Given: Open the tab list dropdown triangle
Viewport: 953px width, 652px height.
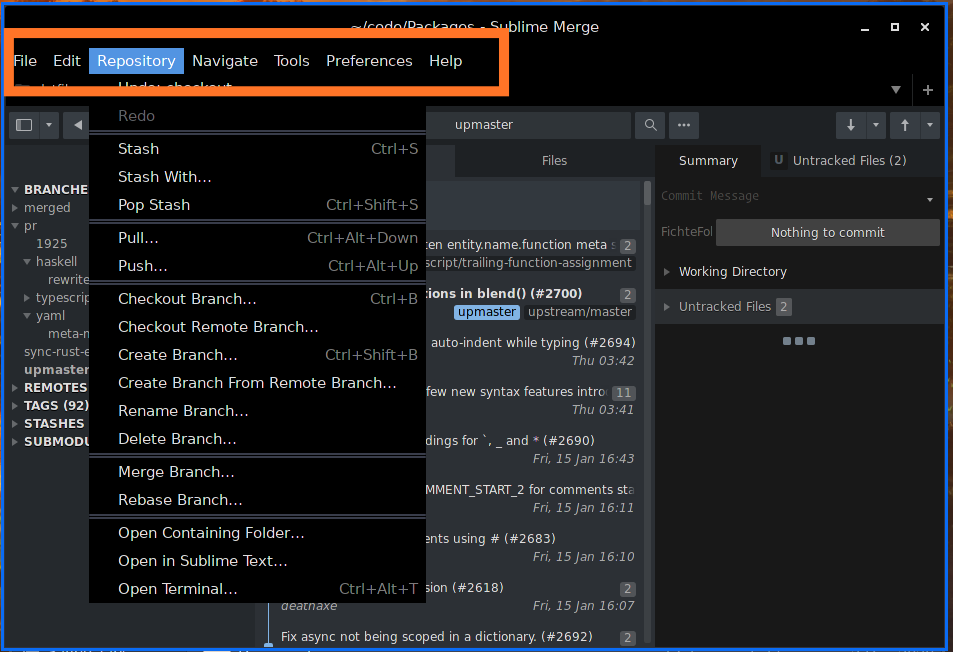Looking at the screenshot, I should click(896, 90).
